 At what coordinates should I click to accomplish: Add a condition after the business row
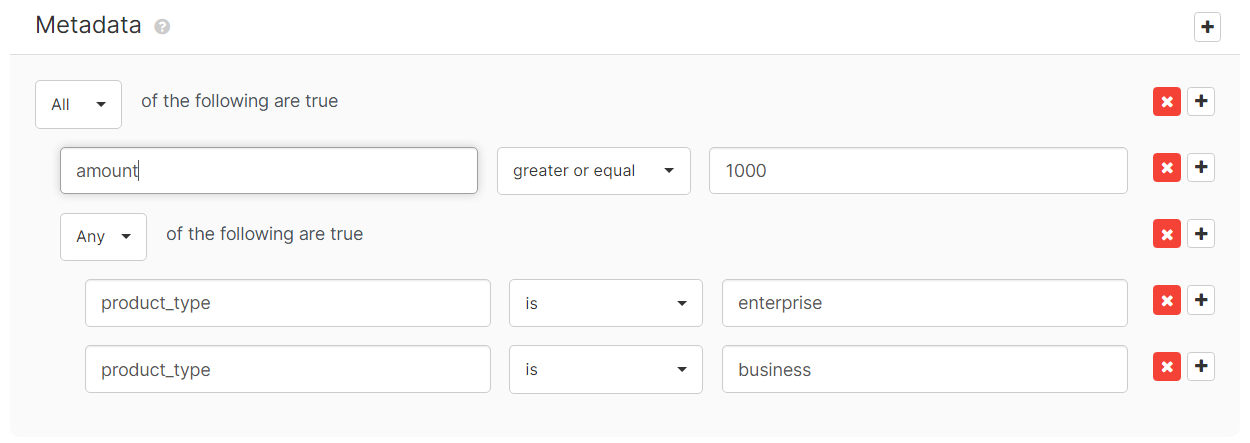pyautogui.click(x=1201, y=367)
